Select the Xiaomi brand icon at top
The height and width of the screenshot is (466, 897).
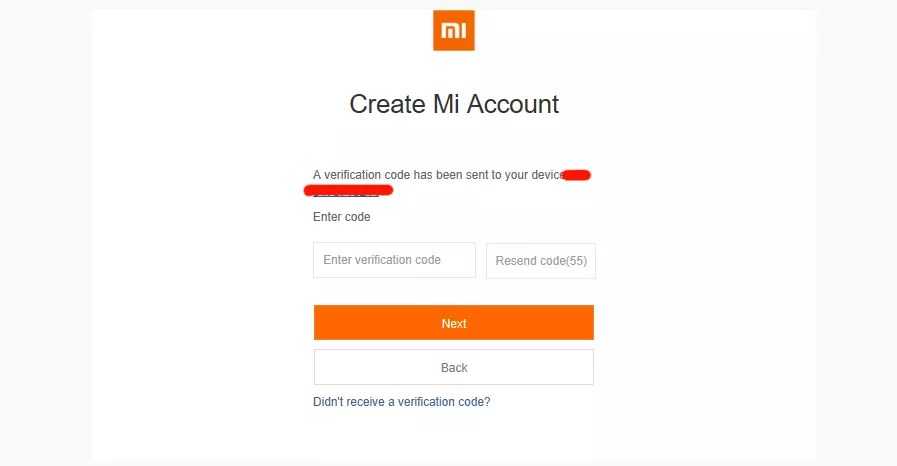pos(453,31)
